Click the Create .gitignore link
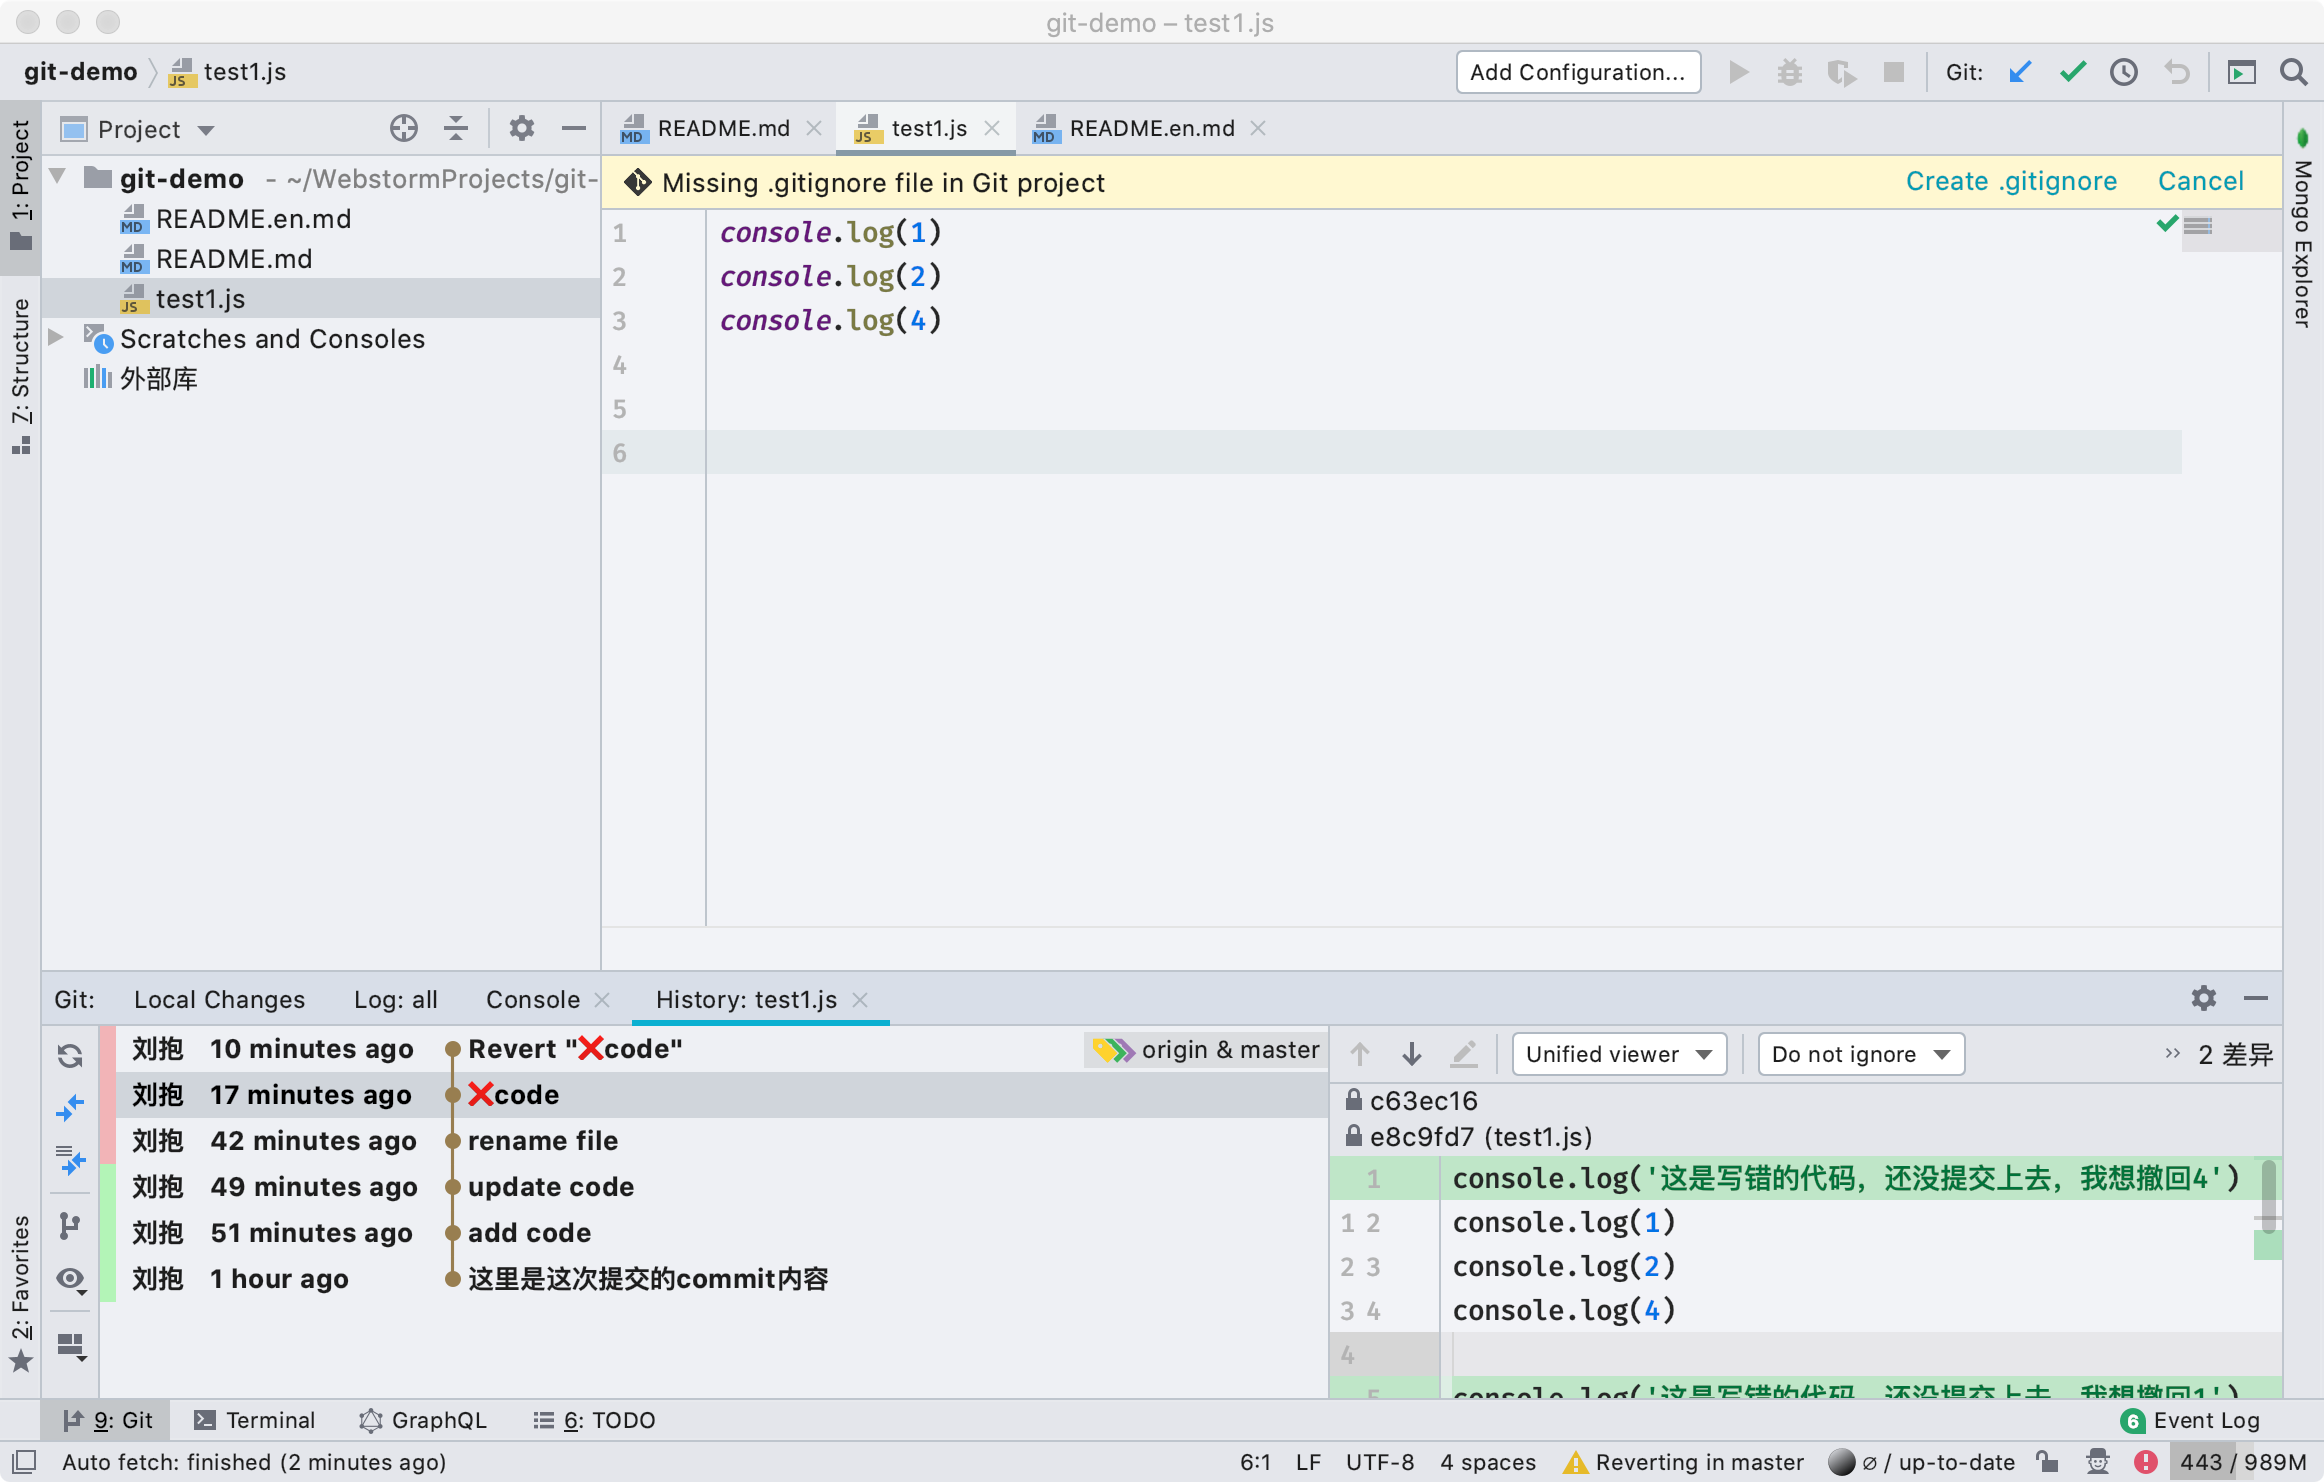2324x1482 pixels. click(2010, 181)
